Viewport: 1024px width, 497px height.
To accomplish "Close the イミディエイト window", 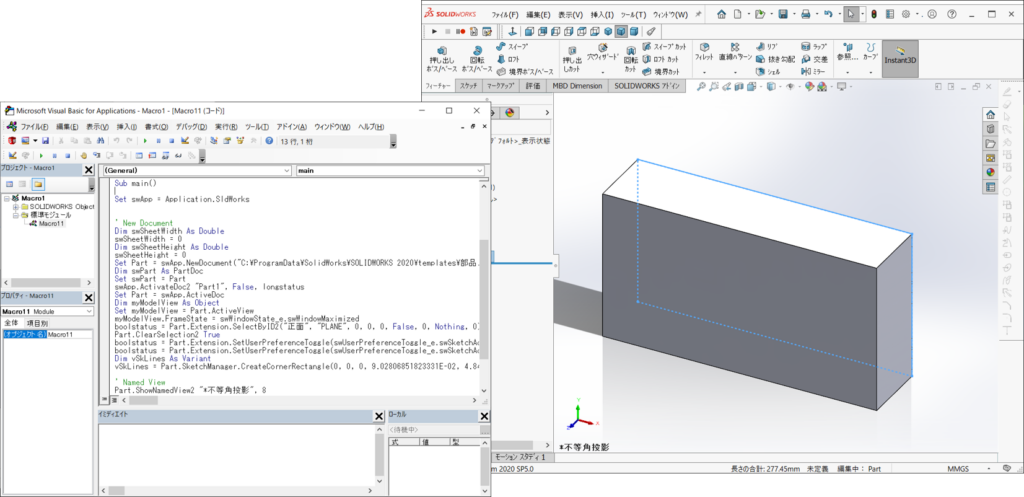I will tap(379, 416).
